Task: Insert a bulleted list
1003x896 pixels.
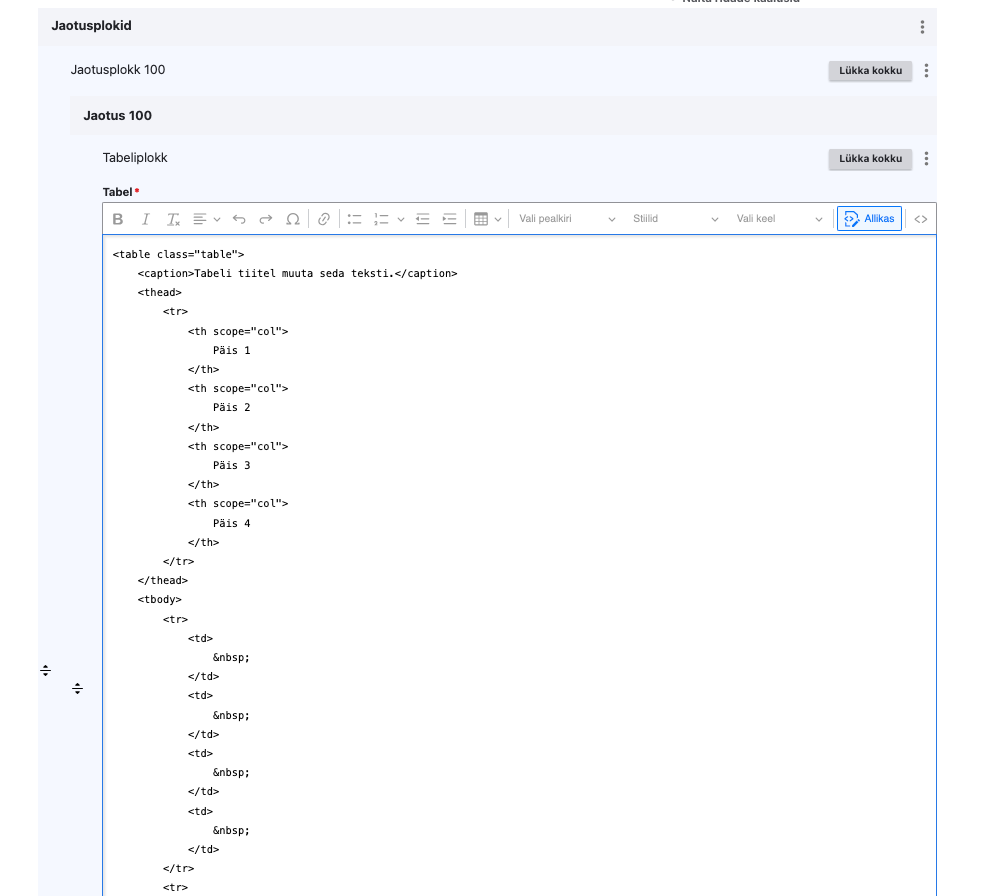Action: point(354,219)
